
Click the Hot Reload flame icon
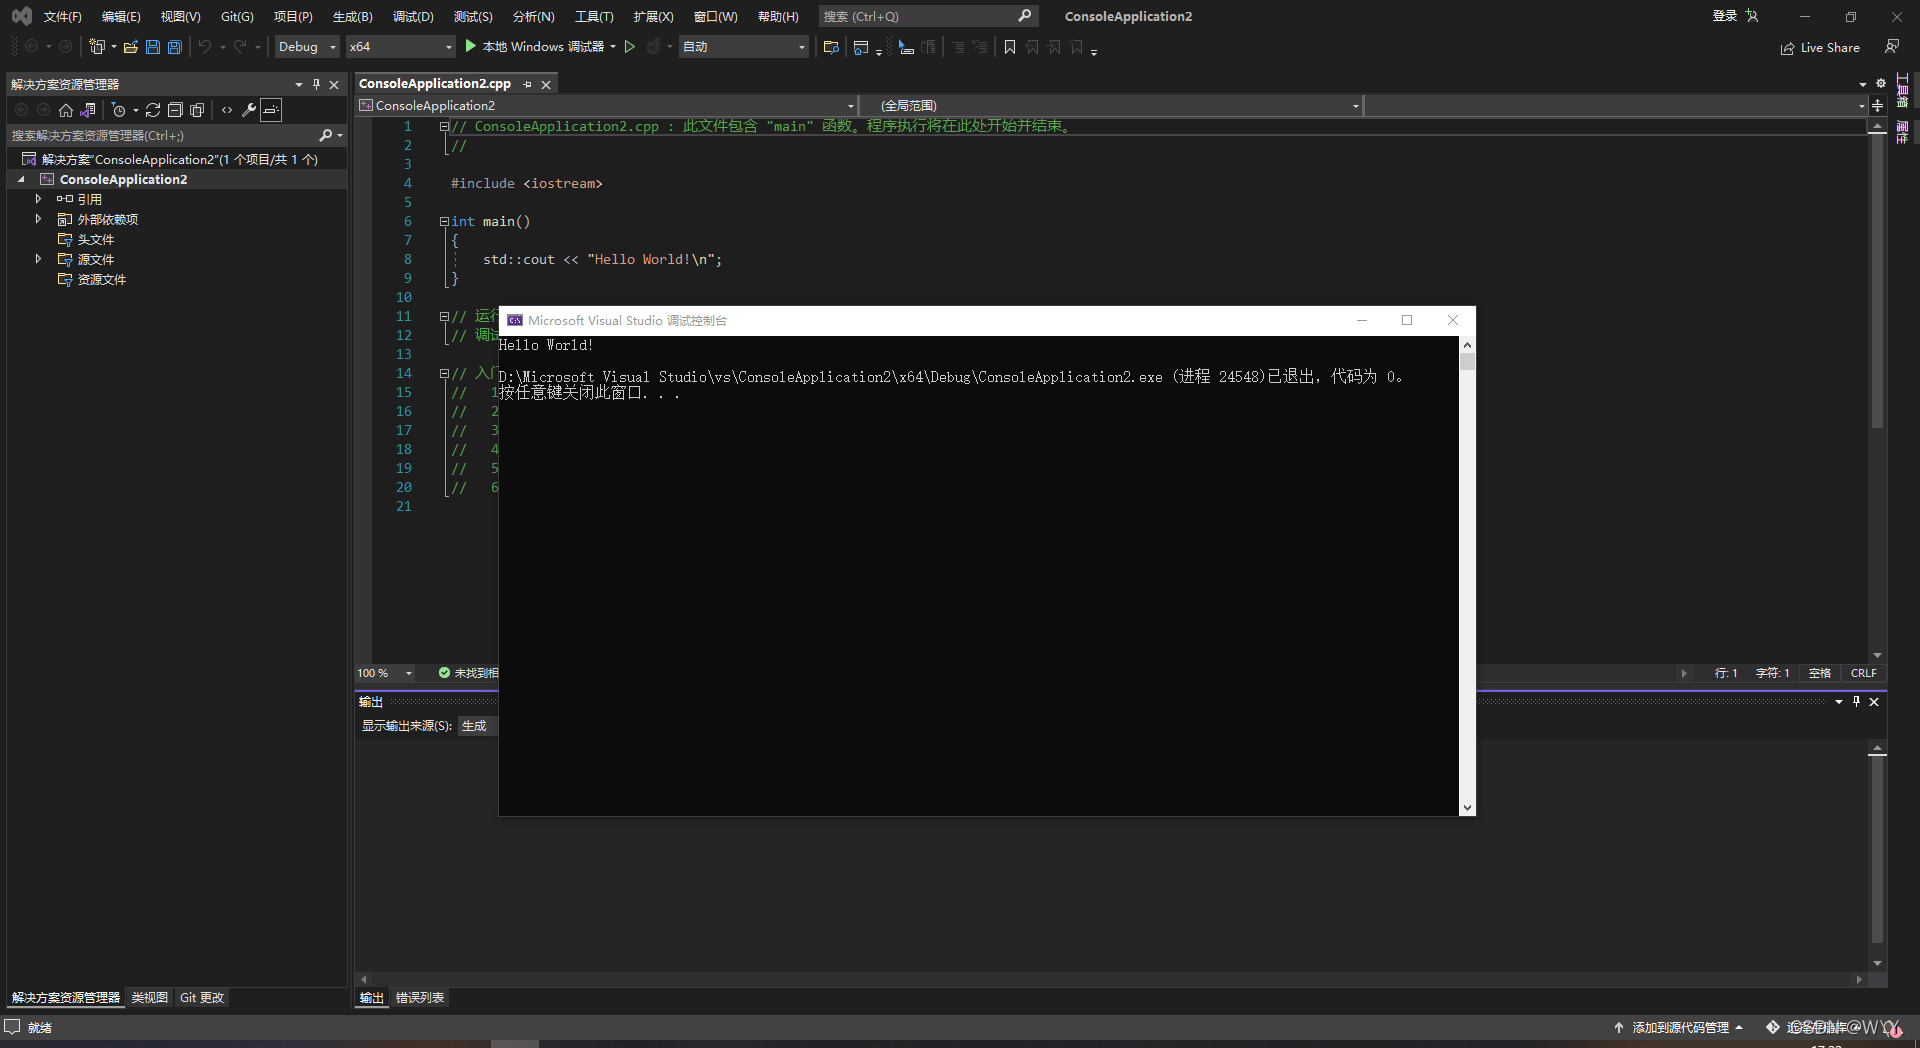(654, 46)
